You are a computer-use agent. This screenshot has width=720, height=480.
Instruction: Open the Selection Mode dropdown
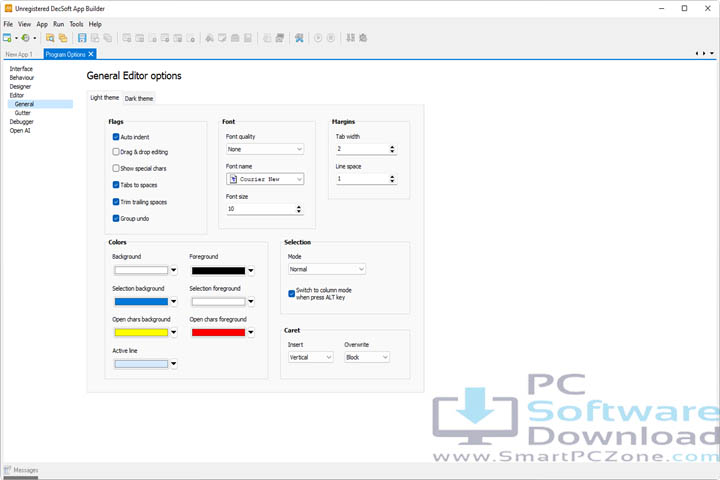(x=326, y=269)
